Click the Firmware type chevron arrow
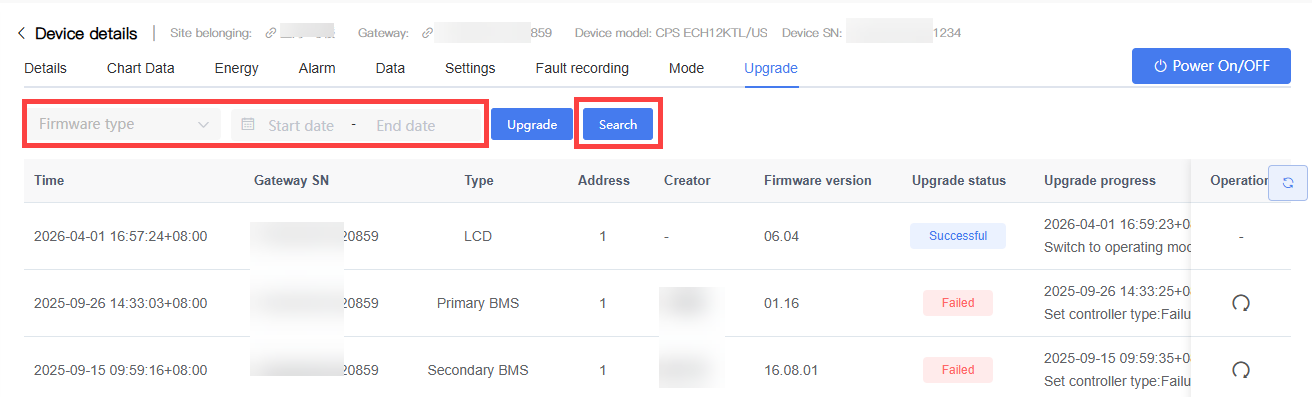1312x397 pixels. (x=204, y=125)
